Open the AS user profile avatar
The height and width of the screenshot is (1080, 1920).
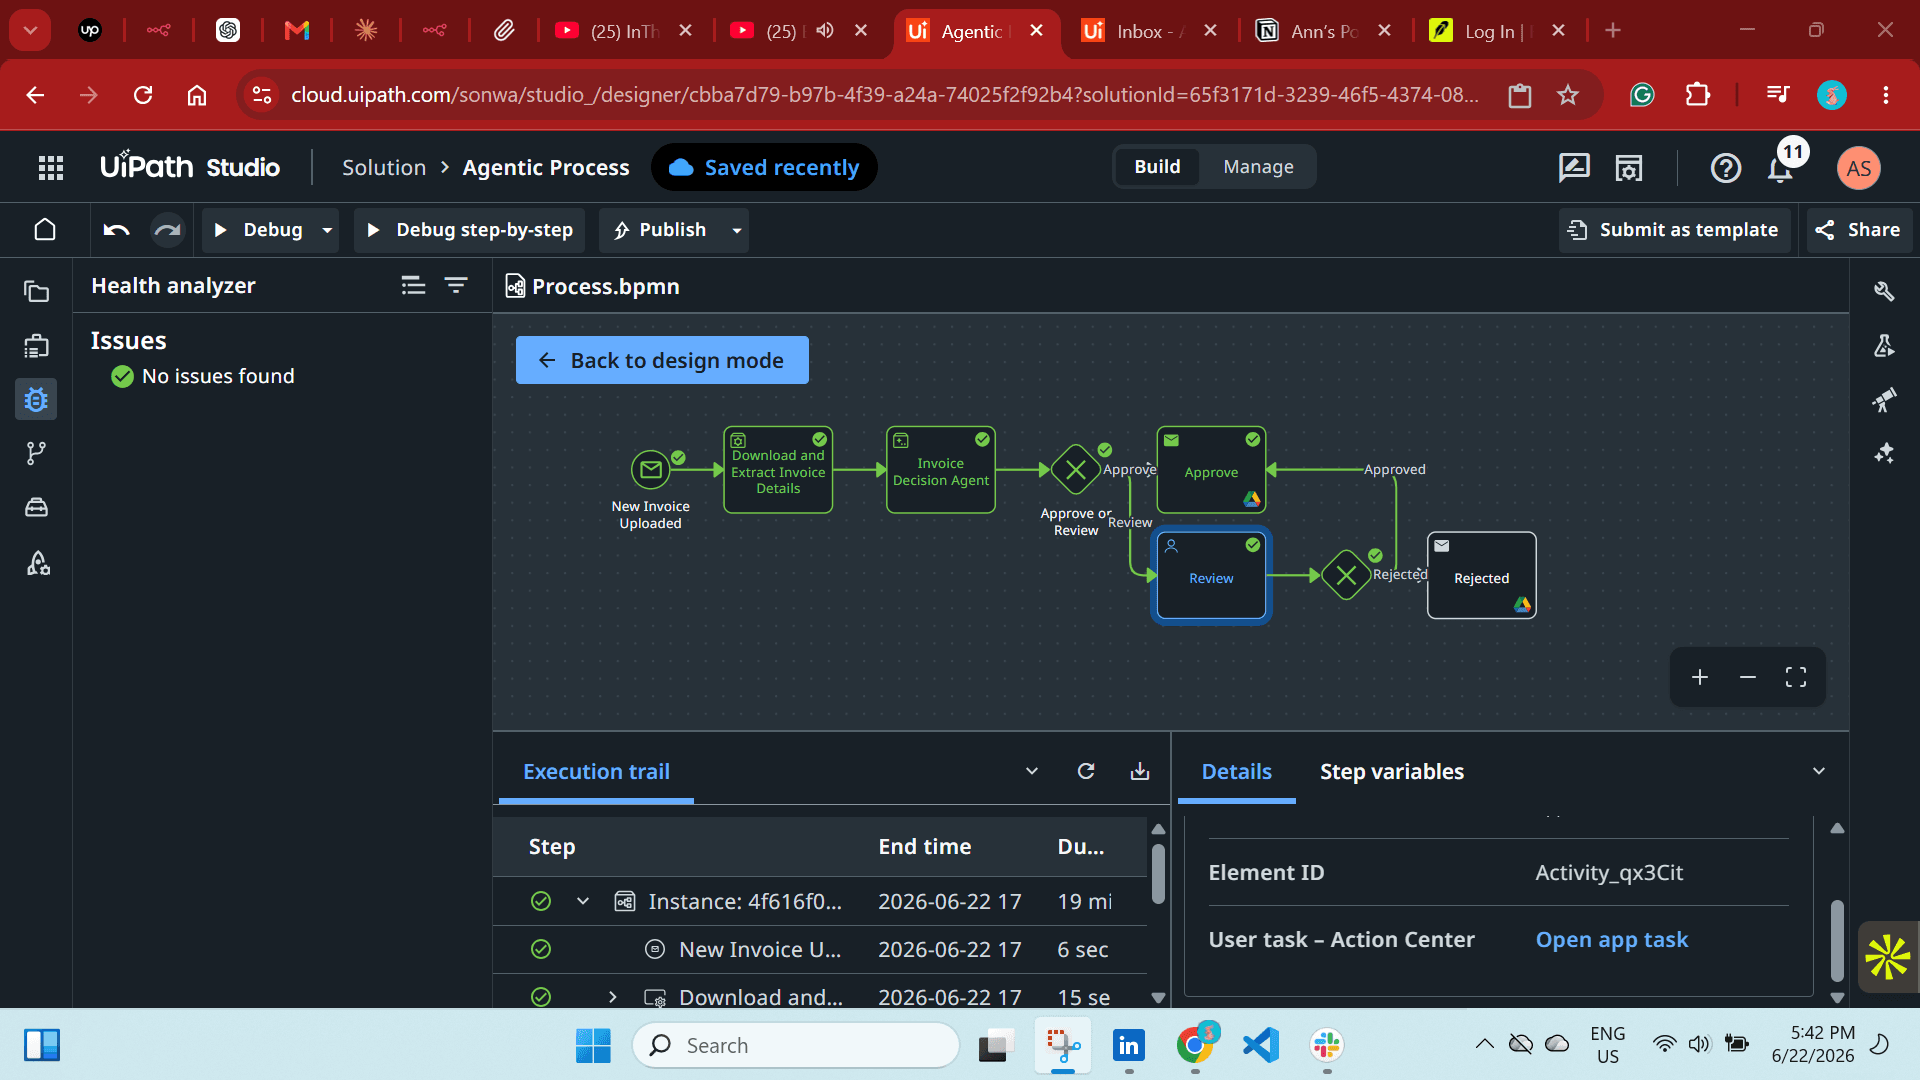(x=1859, y=168)
